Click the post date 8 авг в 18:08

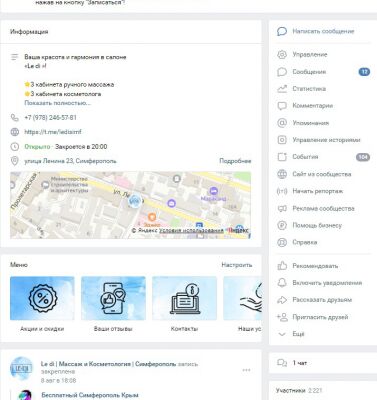[x=58, y=380]
